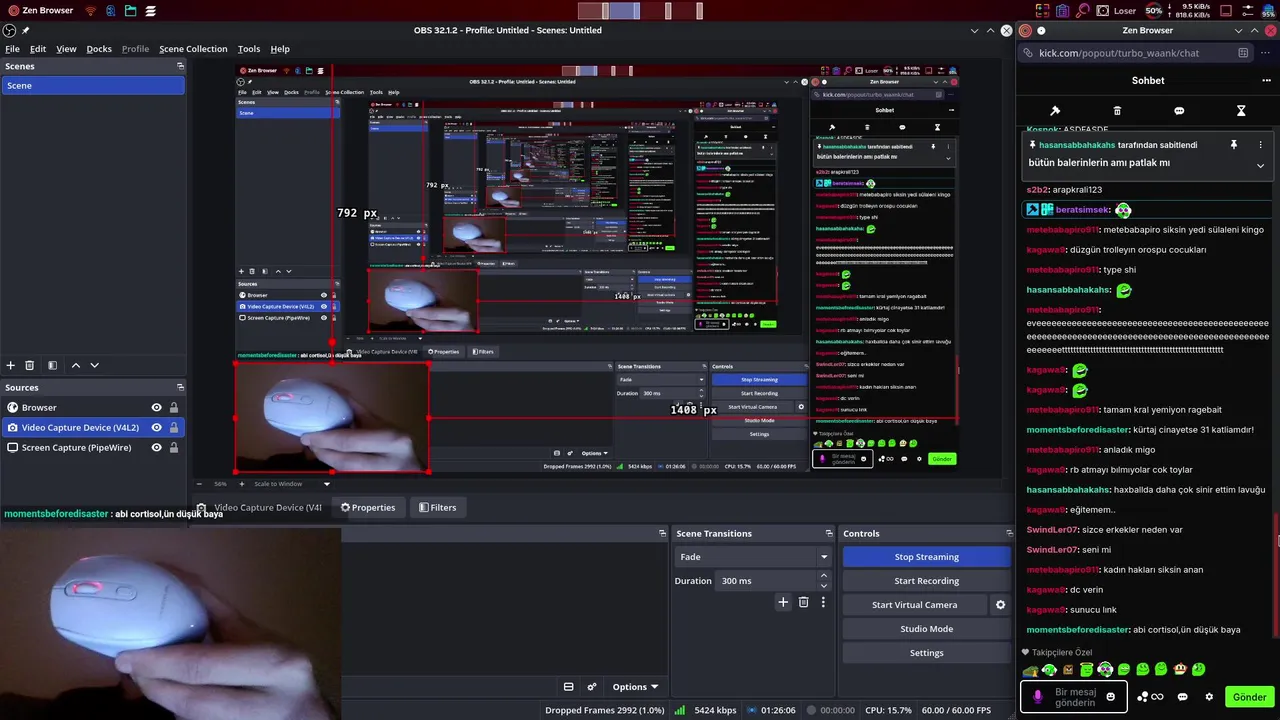Open the File menu

[12, 49]
